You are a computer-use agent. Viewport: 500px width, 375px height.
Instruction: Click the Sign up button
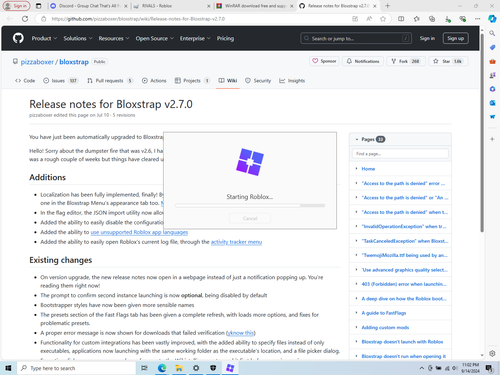point(455,38)
